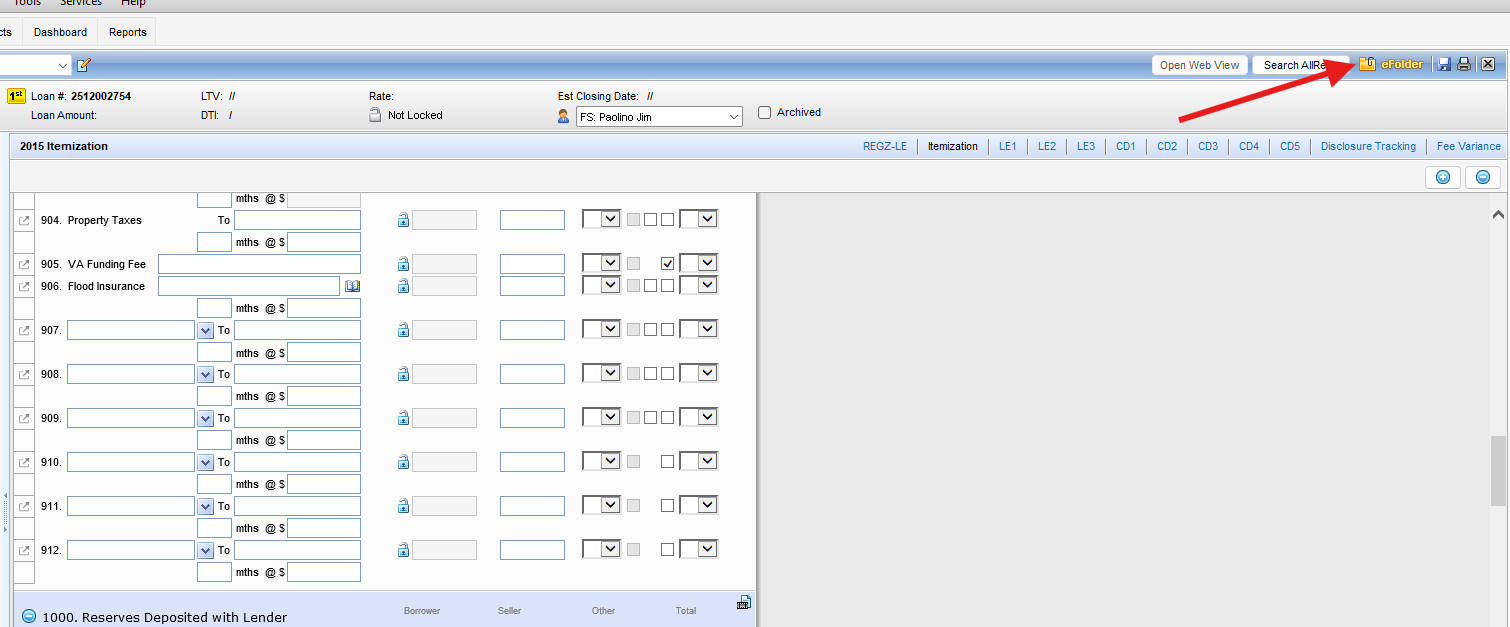Open the Fee Variance link
The image size is (1510, 627).
(x=1469, y=146)
